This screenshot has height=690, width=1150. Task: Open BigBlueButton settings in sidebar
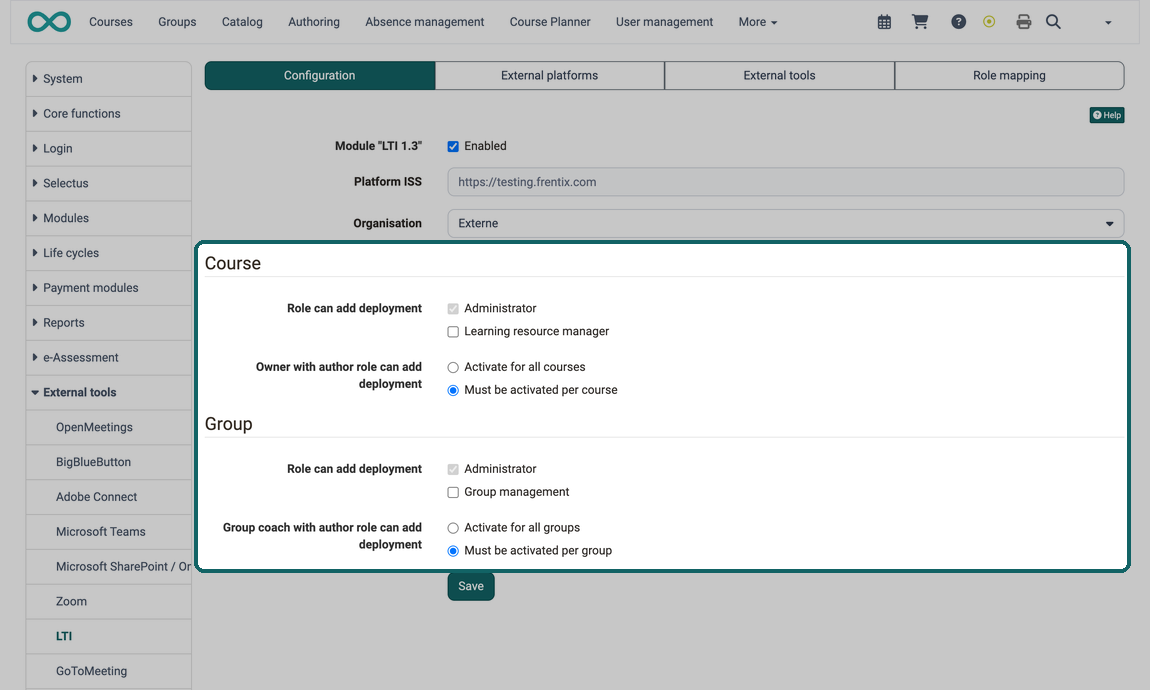pos(109,462)
